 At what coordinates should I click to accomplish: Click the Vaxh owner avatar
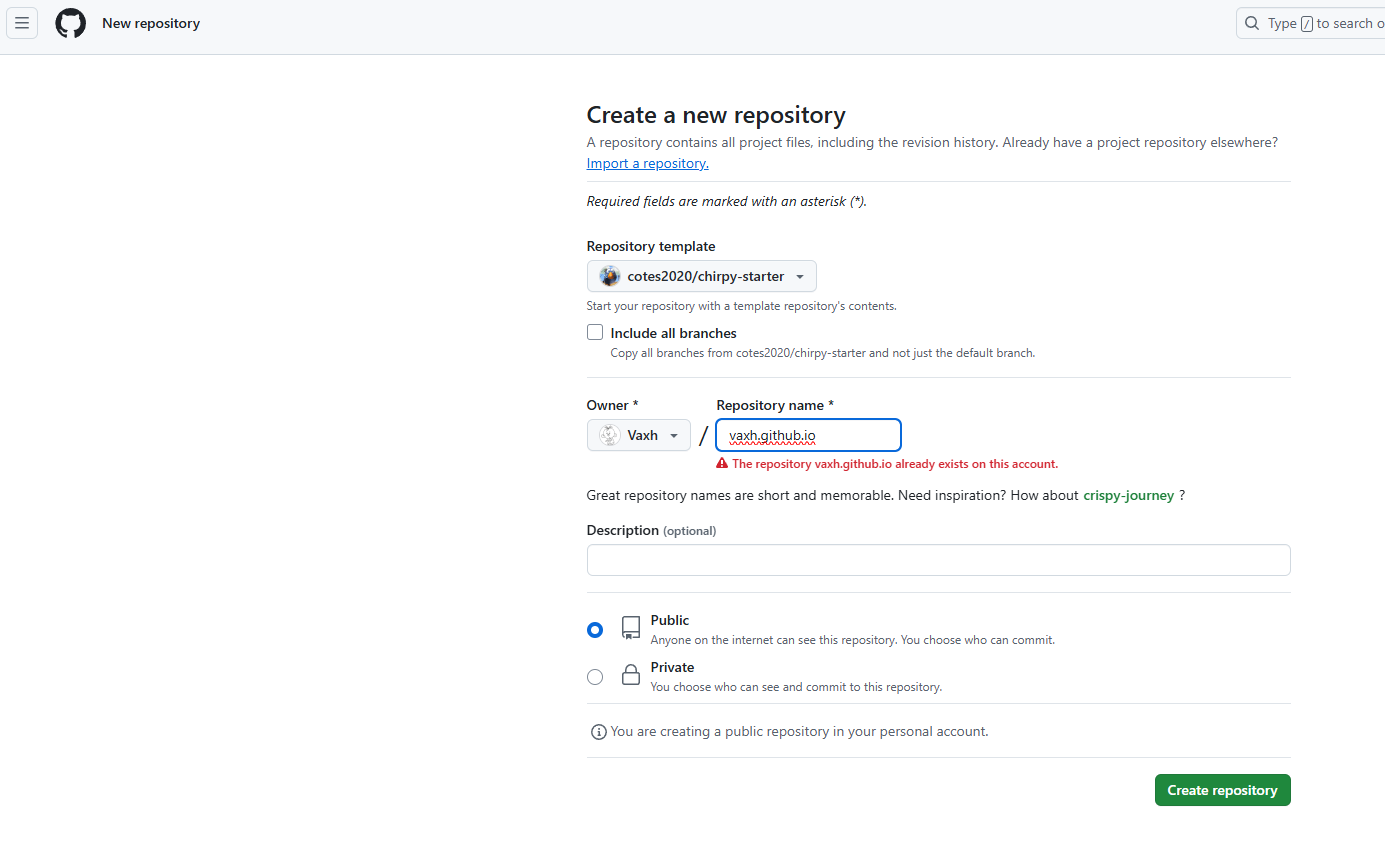click(x=608, y=435)
